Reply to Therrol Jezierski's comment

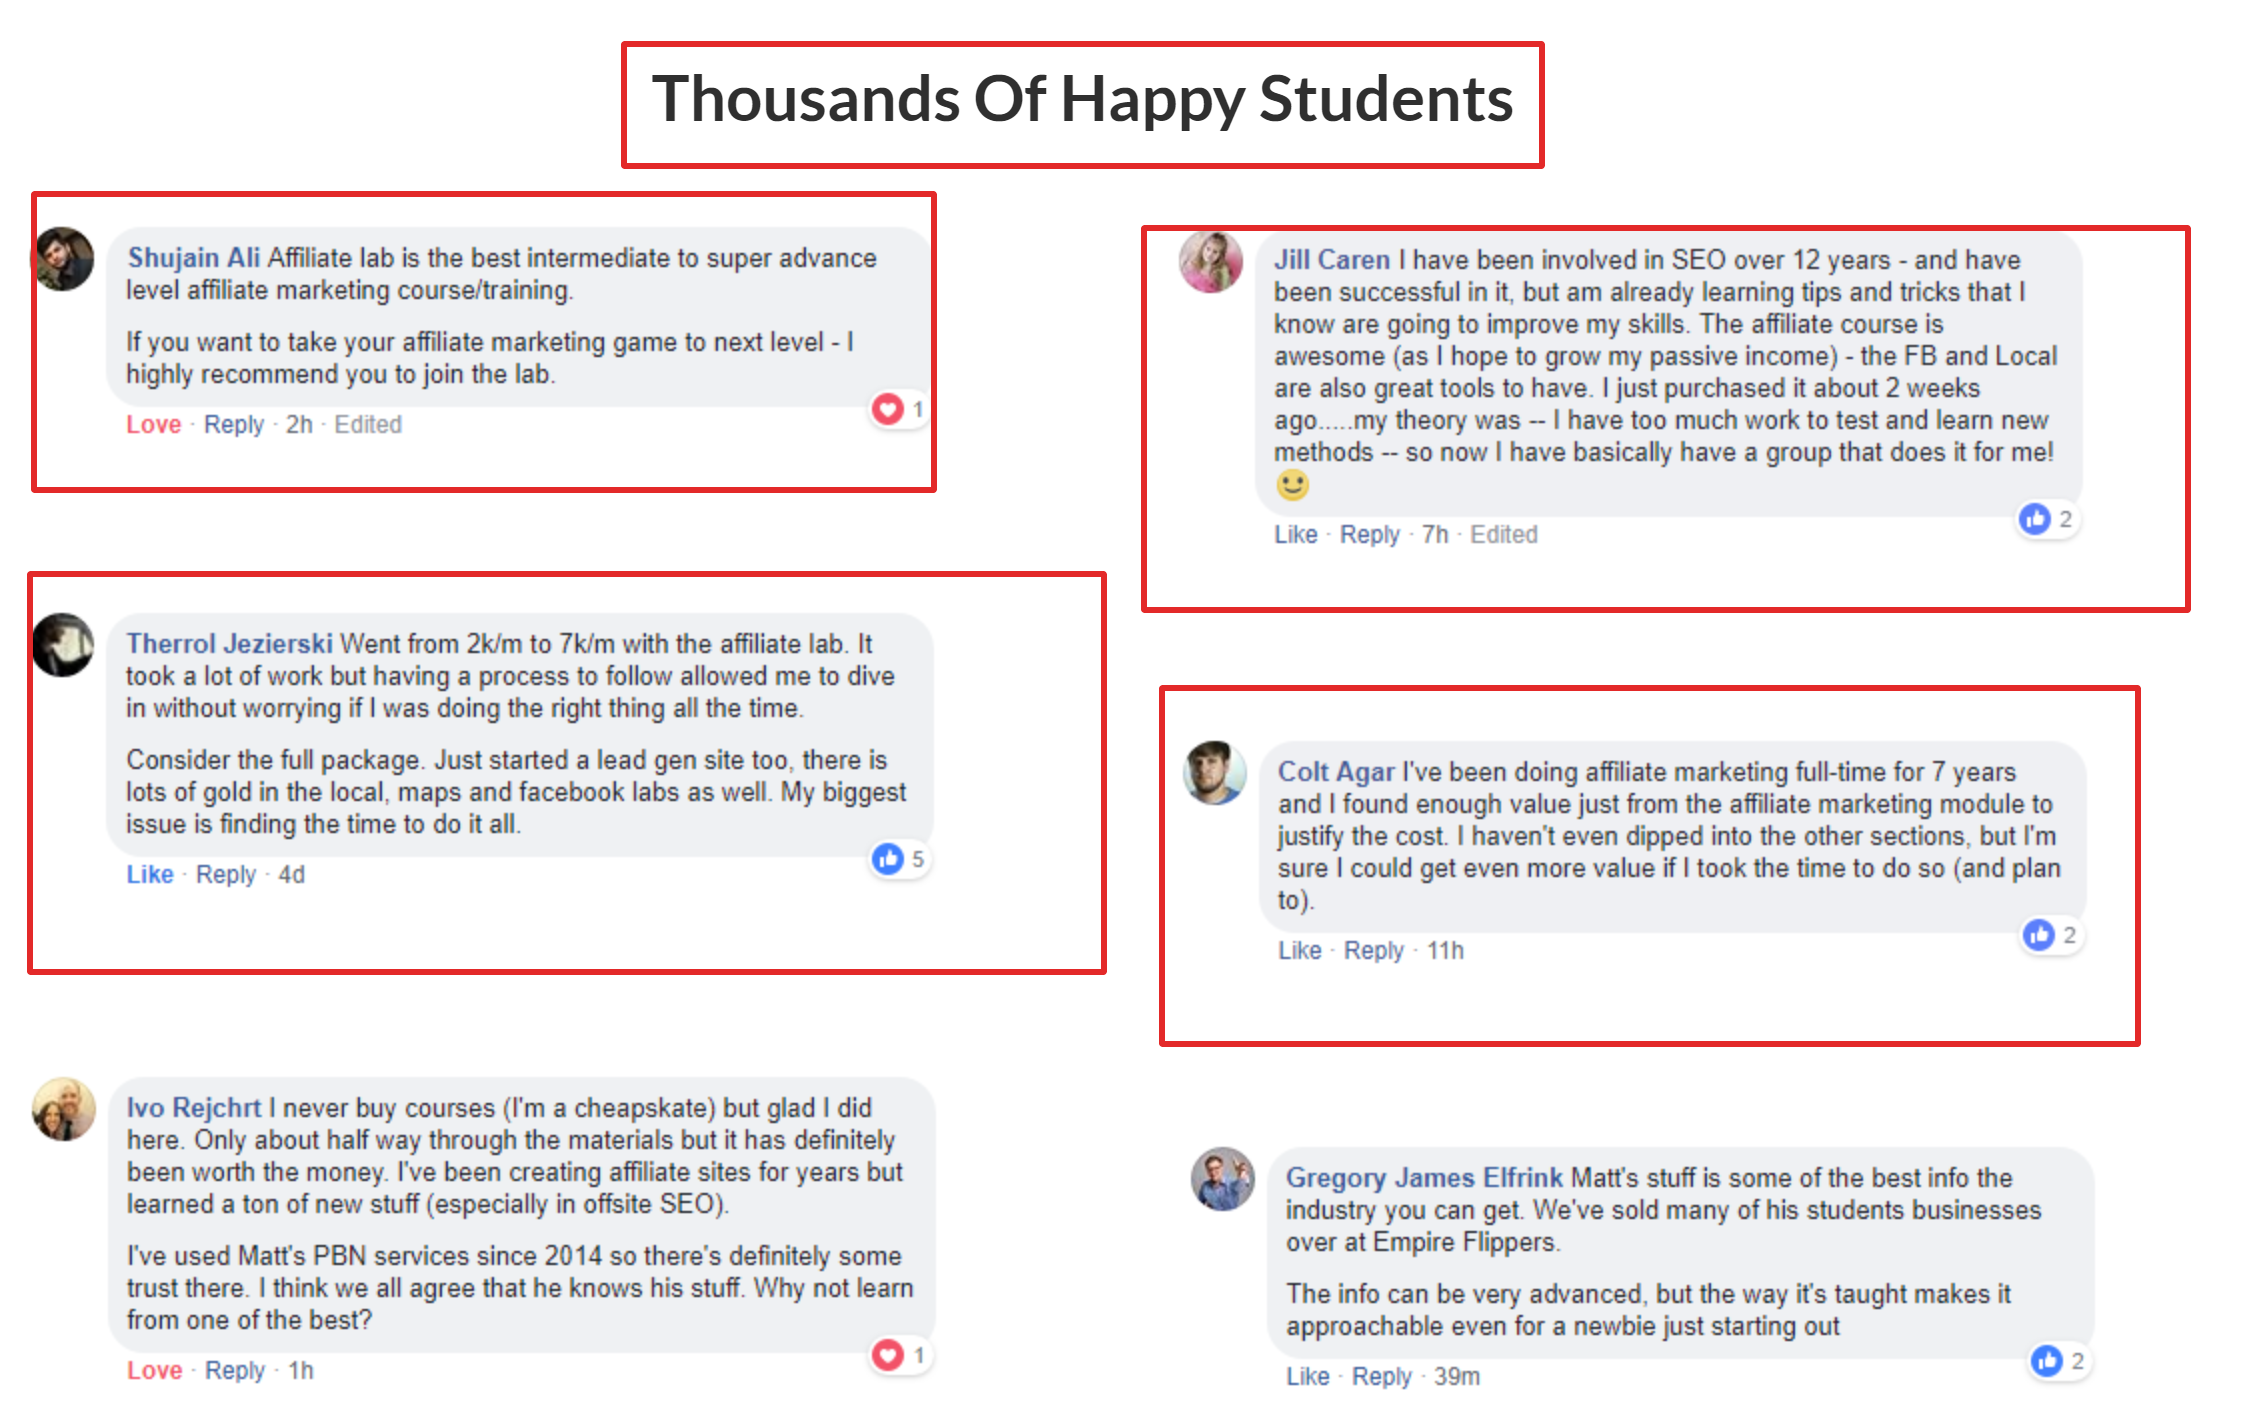pyautogui.click(x=226, y=875)
